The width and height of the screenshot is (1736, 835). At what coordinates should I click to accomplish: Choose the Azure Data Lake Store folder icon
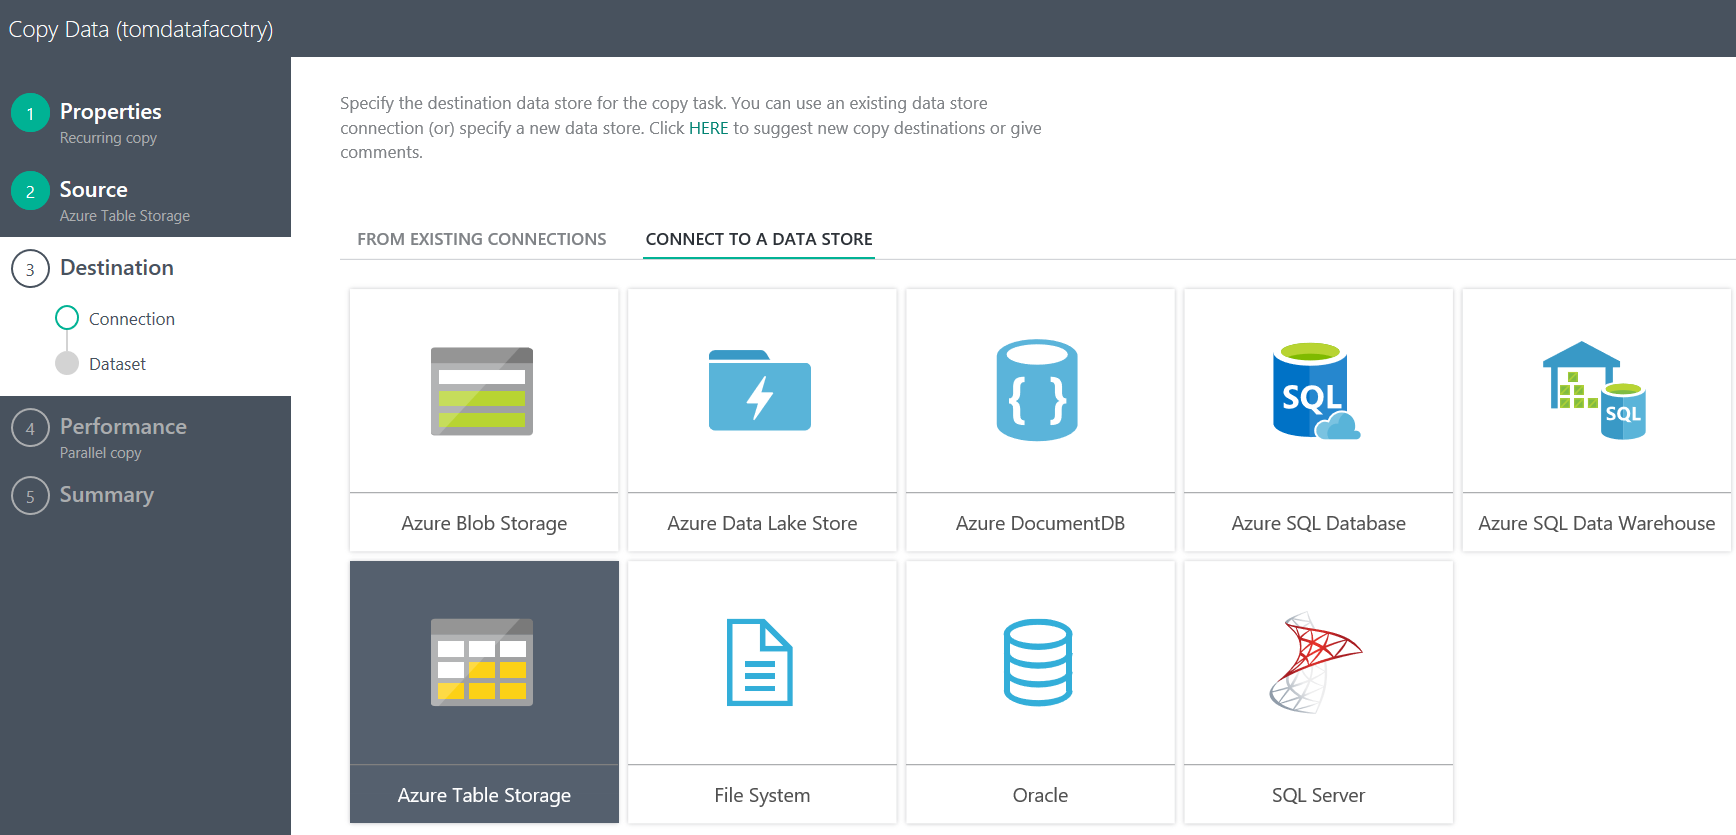tap(760, 390)
